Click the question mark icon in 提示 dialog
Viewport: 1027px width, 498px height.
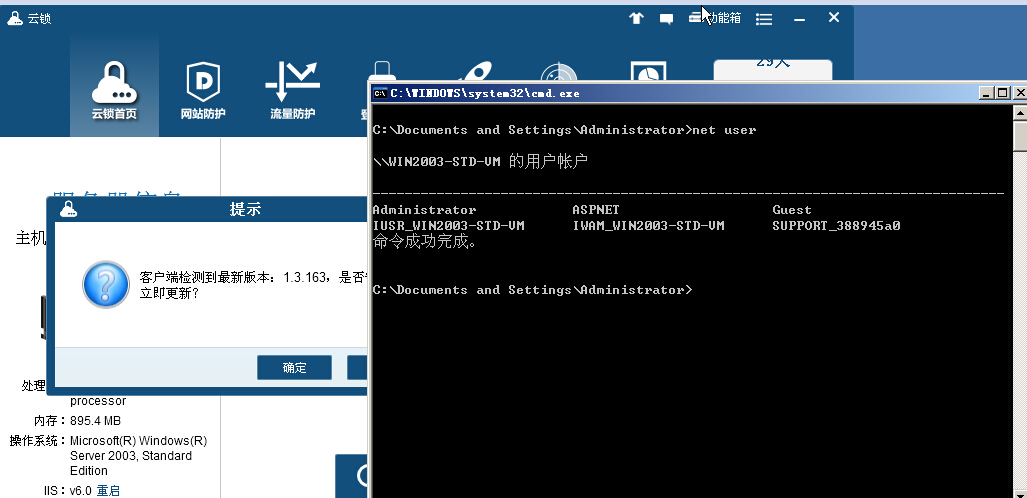point(105,284)
